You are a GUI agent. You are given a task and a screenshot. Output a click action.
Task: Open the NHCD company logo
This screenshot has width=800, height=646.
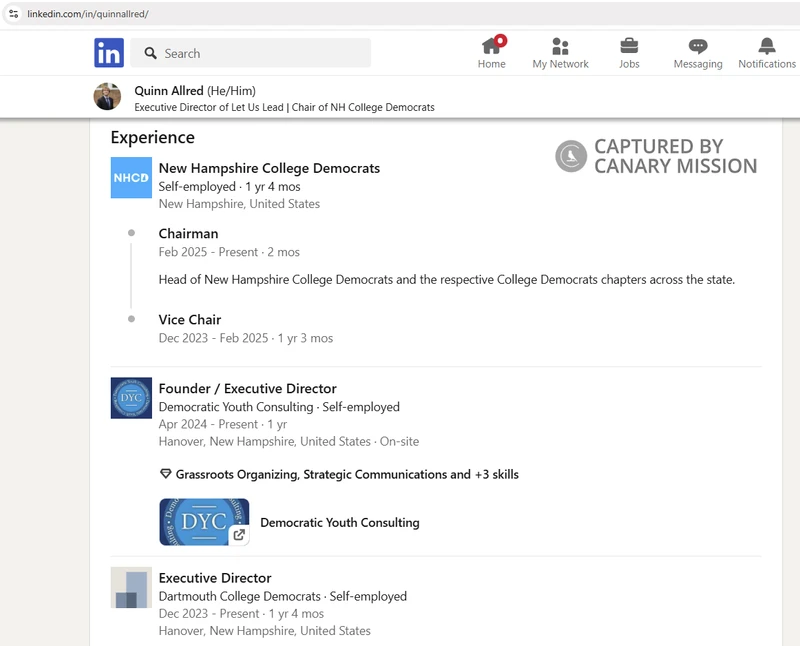pyautogui.click(x=131, y=177)
